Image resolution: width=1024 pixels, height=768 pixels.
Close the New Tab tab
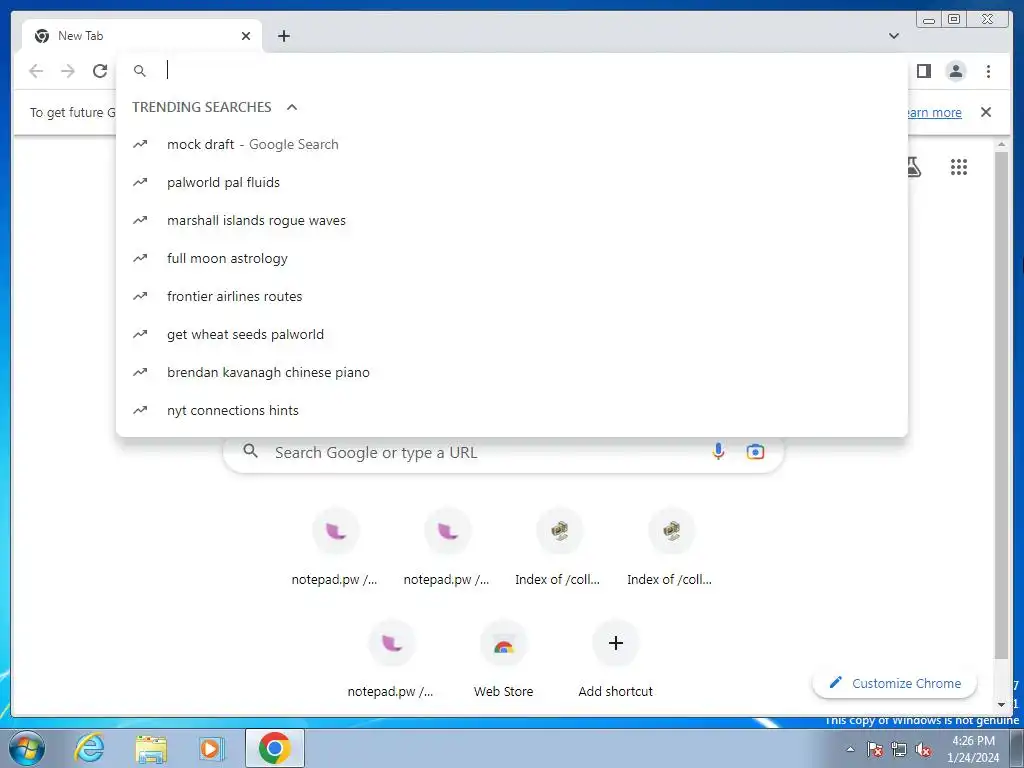click(x=246, y=36)
